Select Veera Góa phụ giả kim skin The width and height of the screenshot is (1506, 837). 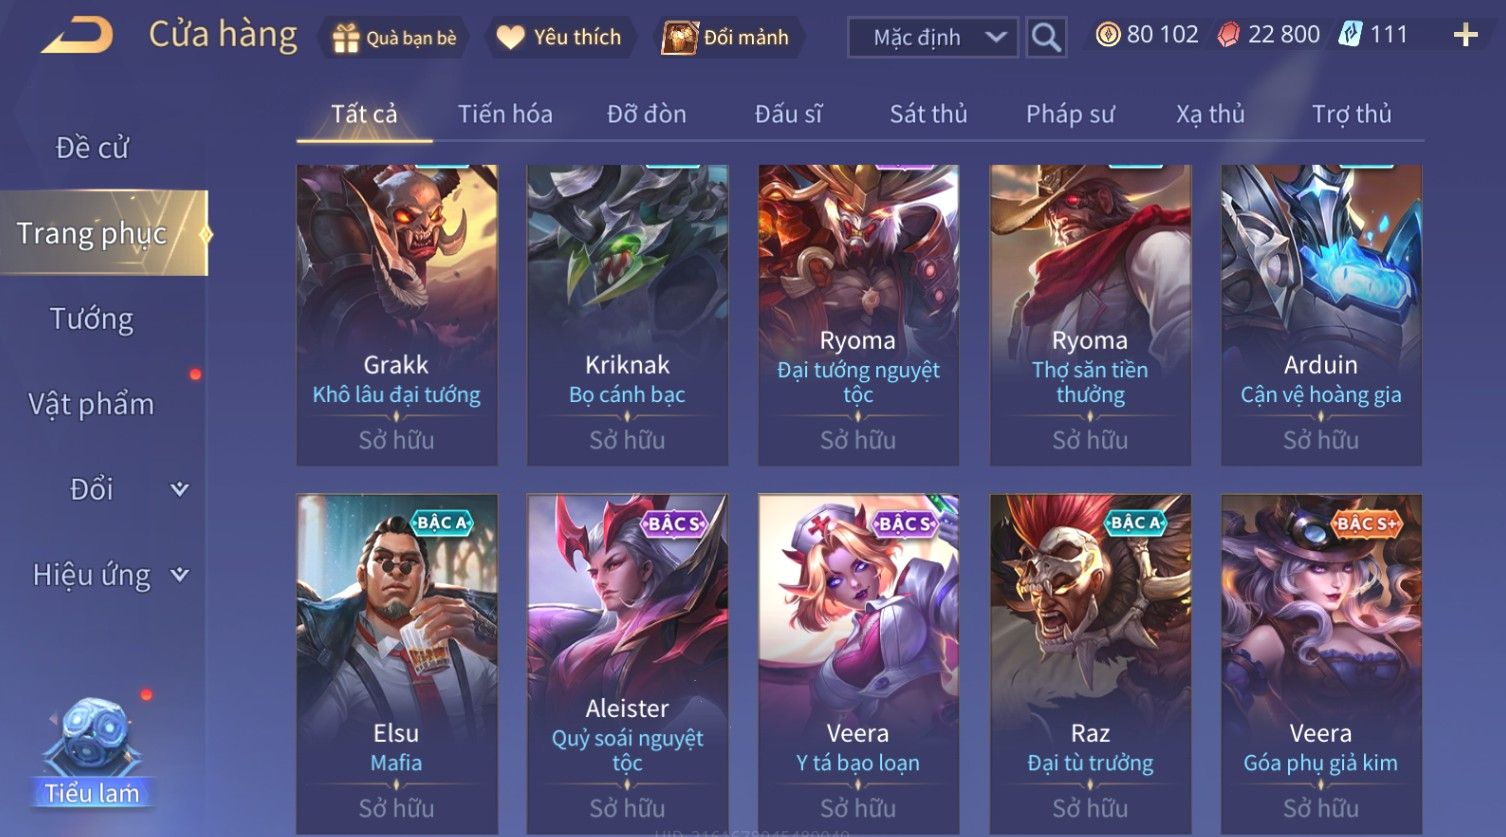[x=1321, y=664]
